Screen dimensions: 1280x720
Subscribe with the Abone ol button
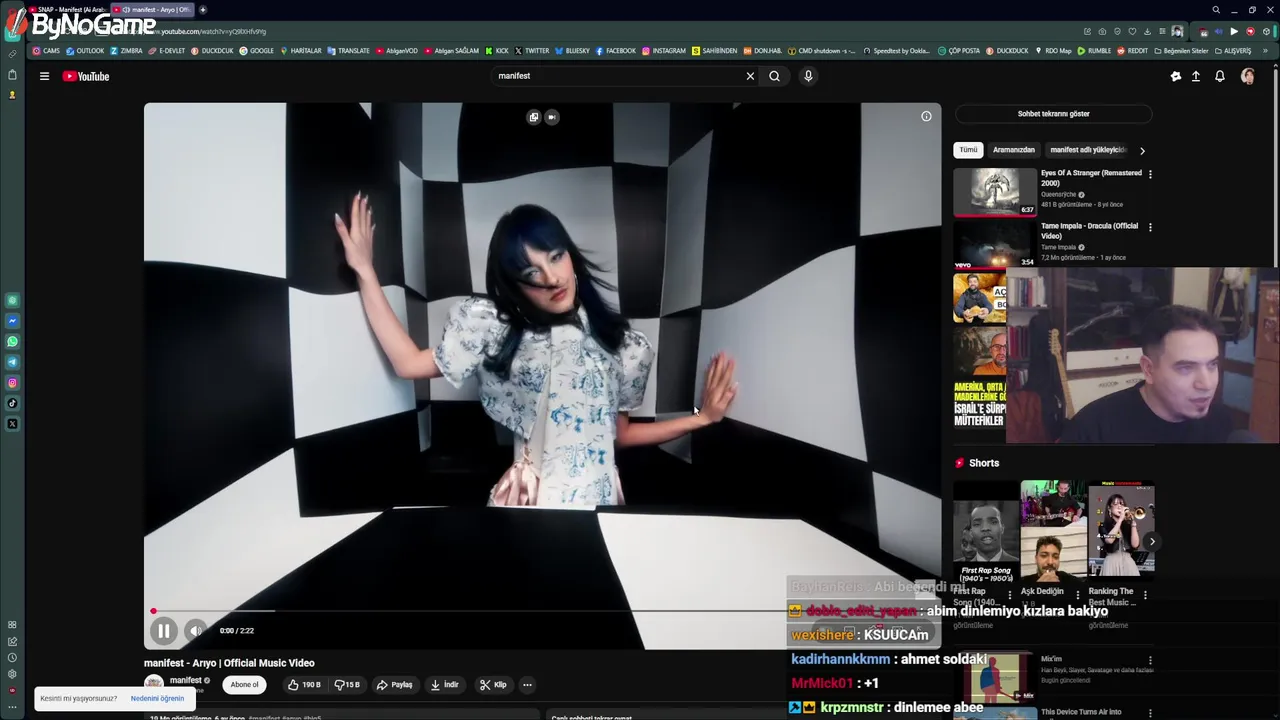[x=244, y=685]
